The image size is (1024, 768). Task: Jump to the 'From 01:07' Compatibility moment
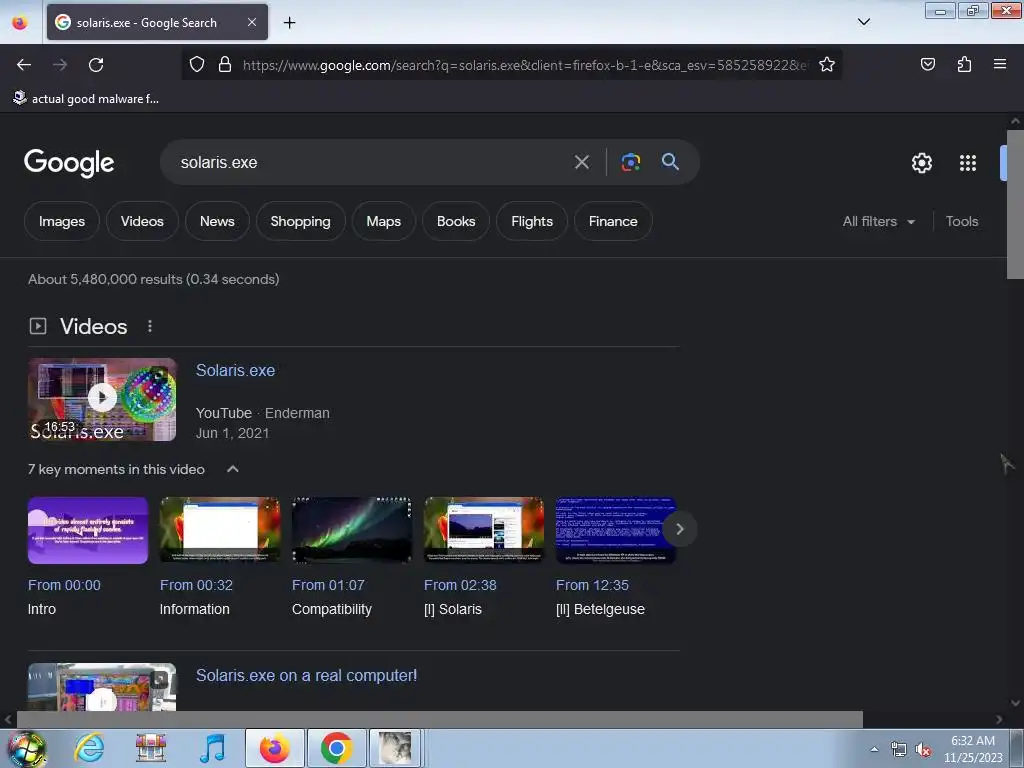click(x=328, y=585)
